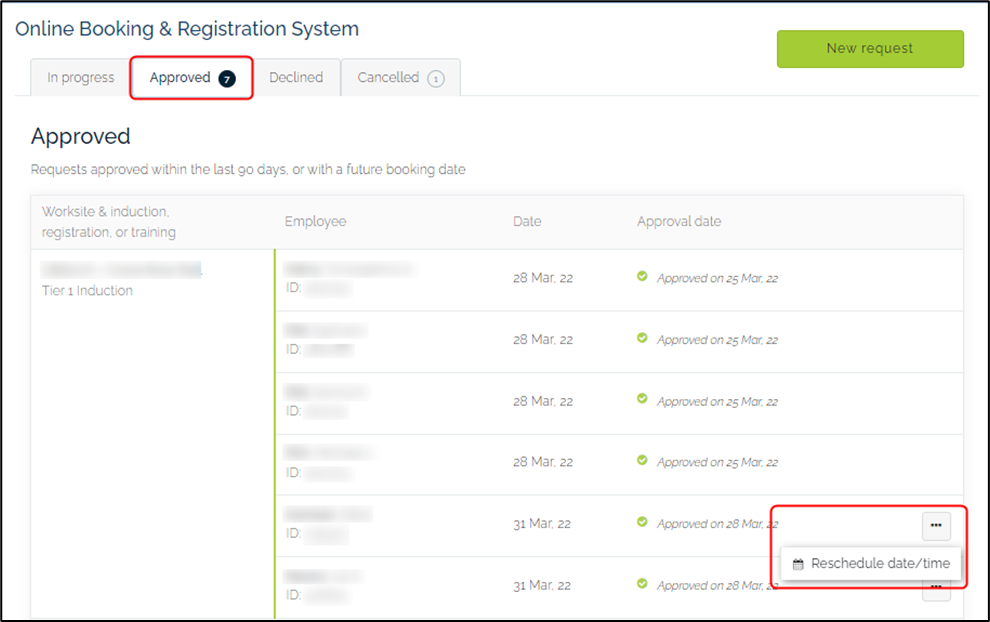The width and height of the screenshot is (990, 622).
Task: Click the Date column header
Action: pos(527,221)
